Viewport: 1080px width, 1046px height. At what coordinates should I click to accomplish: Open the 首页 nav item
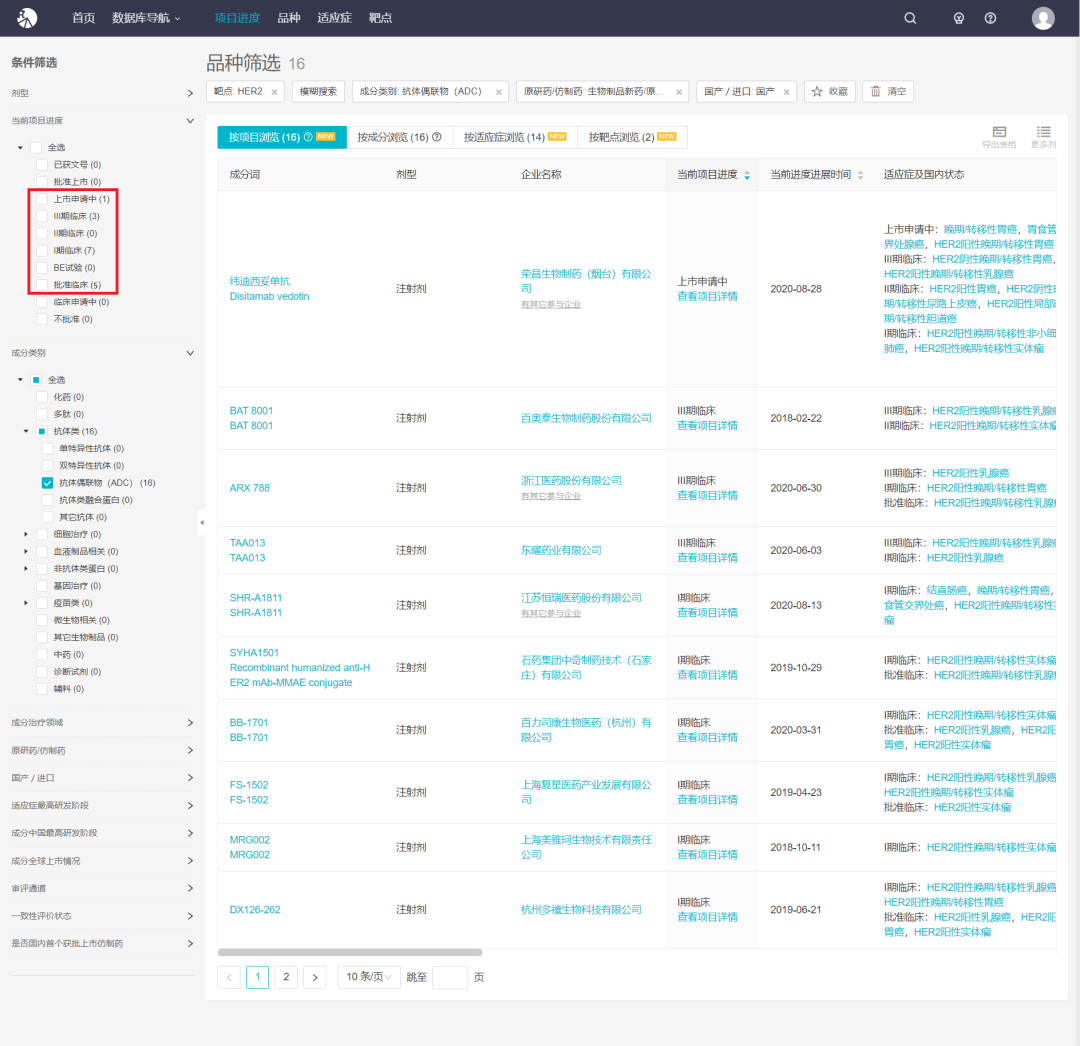coord(83,18)
